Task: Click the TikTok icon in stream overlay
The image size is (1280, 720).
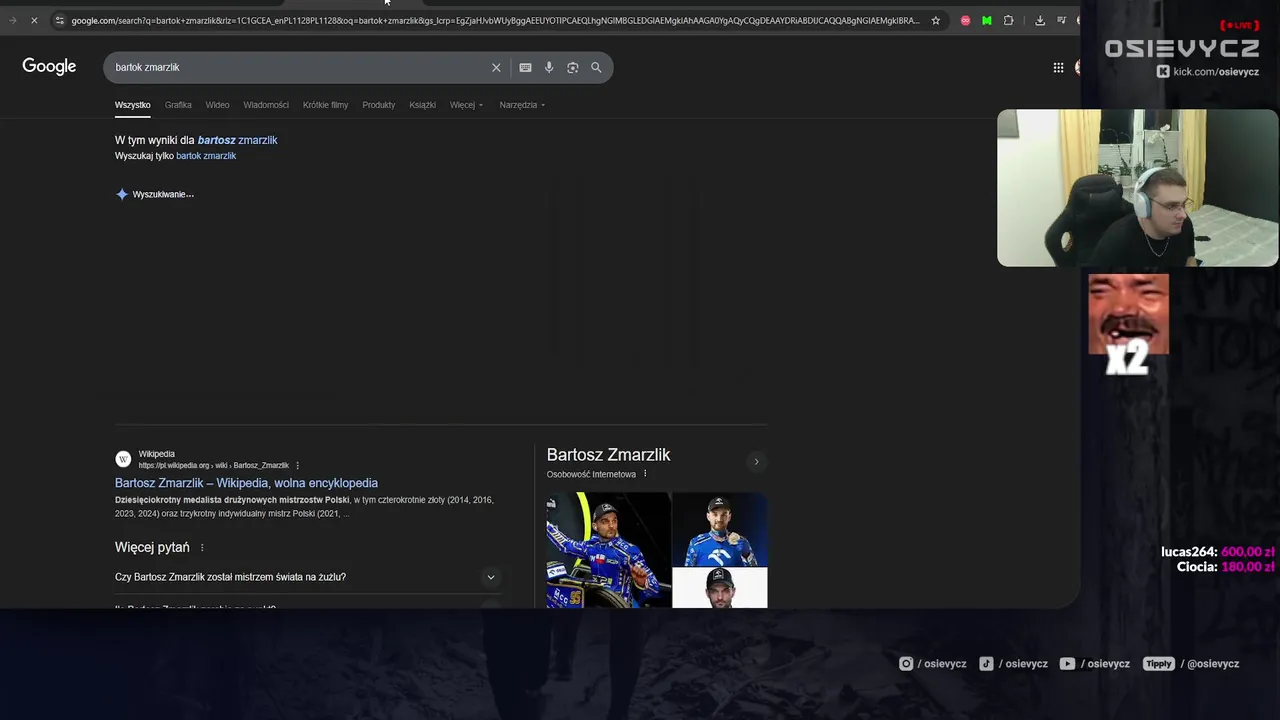Action: tap(986, 663)
